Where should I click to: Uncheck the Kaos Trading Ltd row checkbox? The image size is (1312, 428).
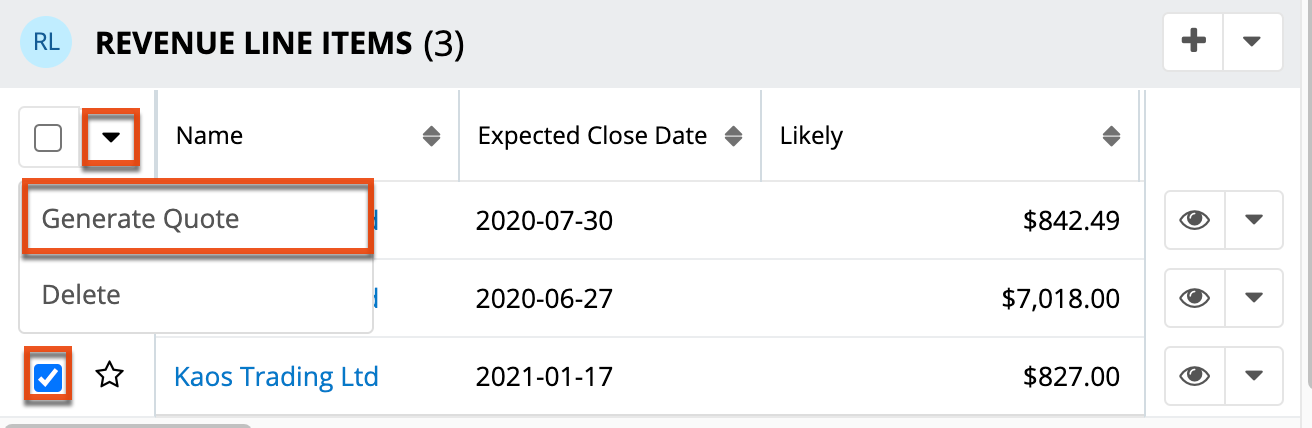[48, 376]
